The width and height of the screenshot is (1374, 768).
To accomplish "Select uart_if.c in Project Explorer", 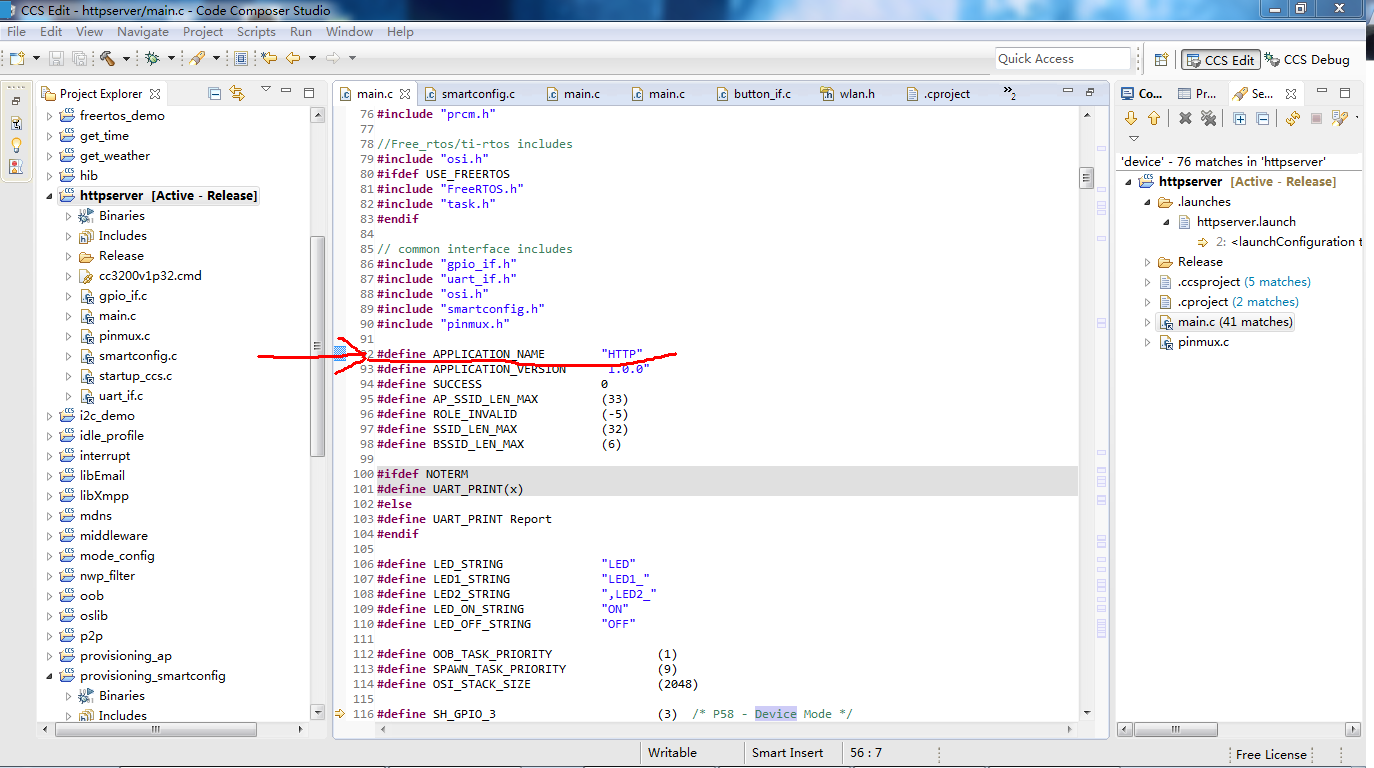I will [x=120, y=396].
